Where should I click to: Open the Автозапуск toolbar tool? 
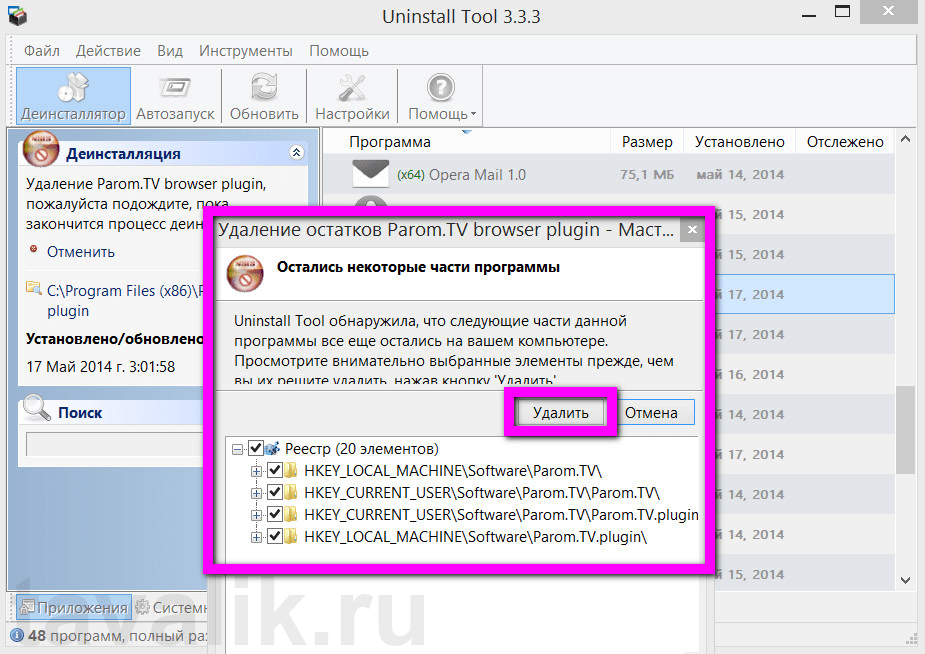click(x=175, y=96)
